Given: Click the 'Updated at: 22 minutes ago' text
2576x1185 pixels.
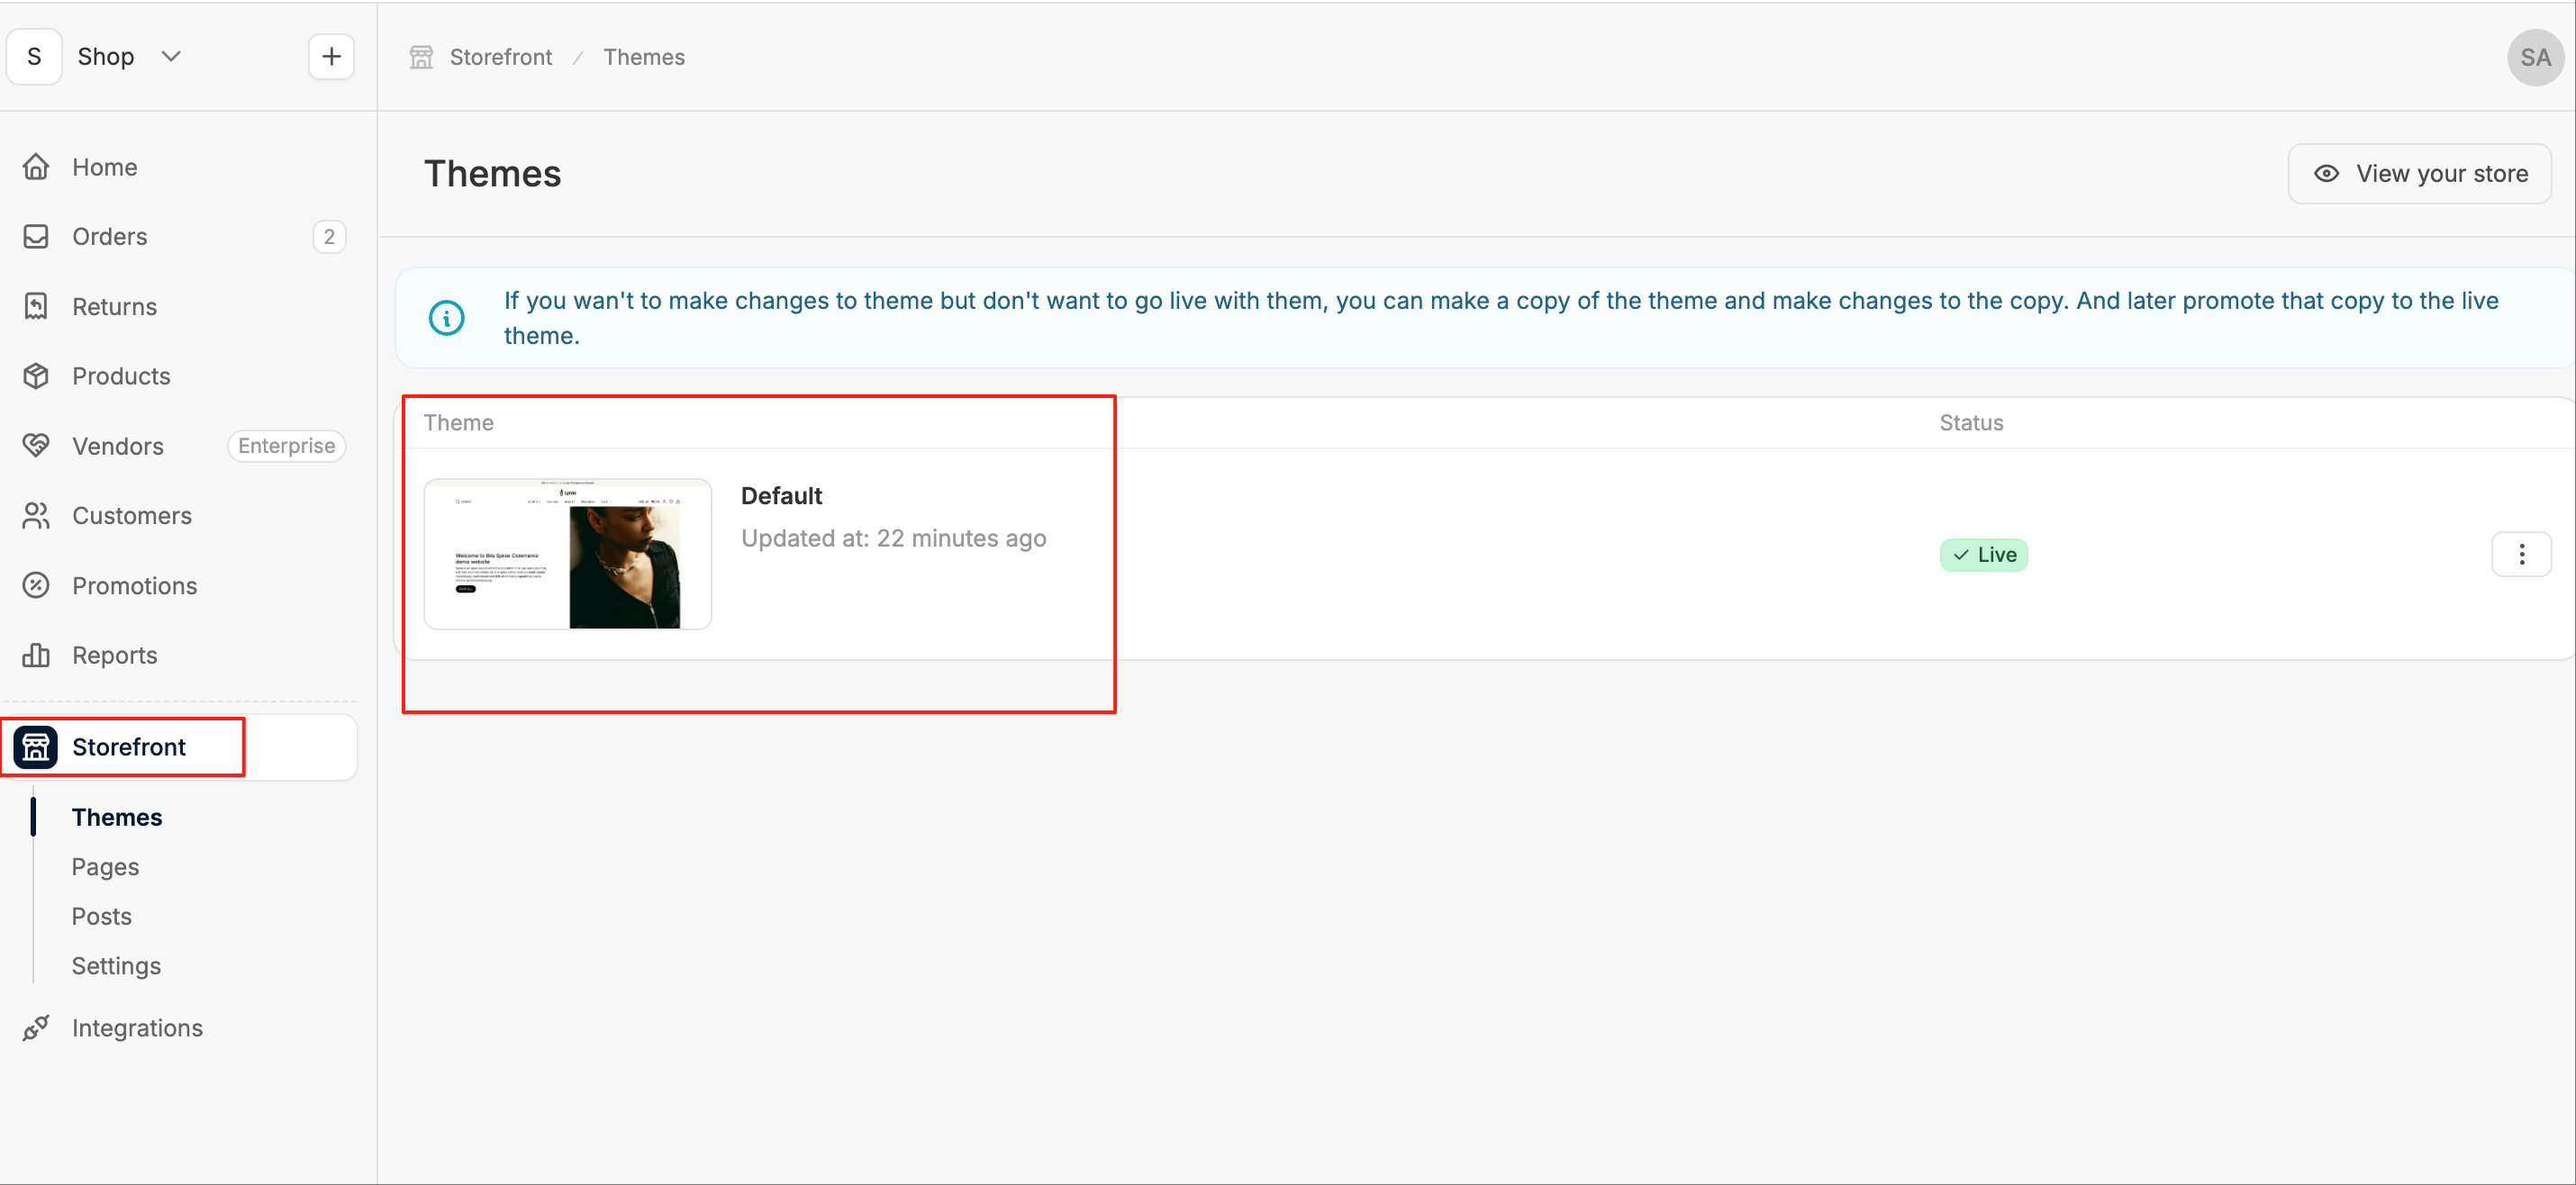Looking at the screenshot, I should [x=893, y=539].
